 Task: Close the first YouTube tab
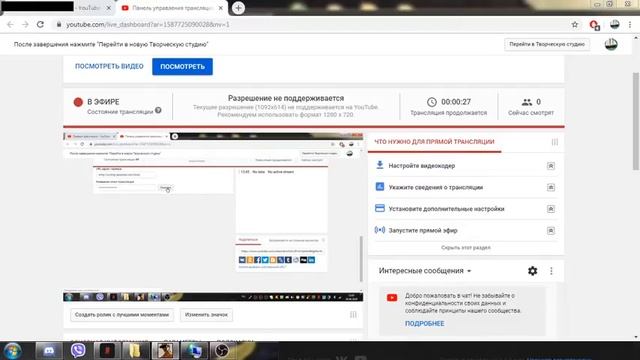click(x=109, y=8)
